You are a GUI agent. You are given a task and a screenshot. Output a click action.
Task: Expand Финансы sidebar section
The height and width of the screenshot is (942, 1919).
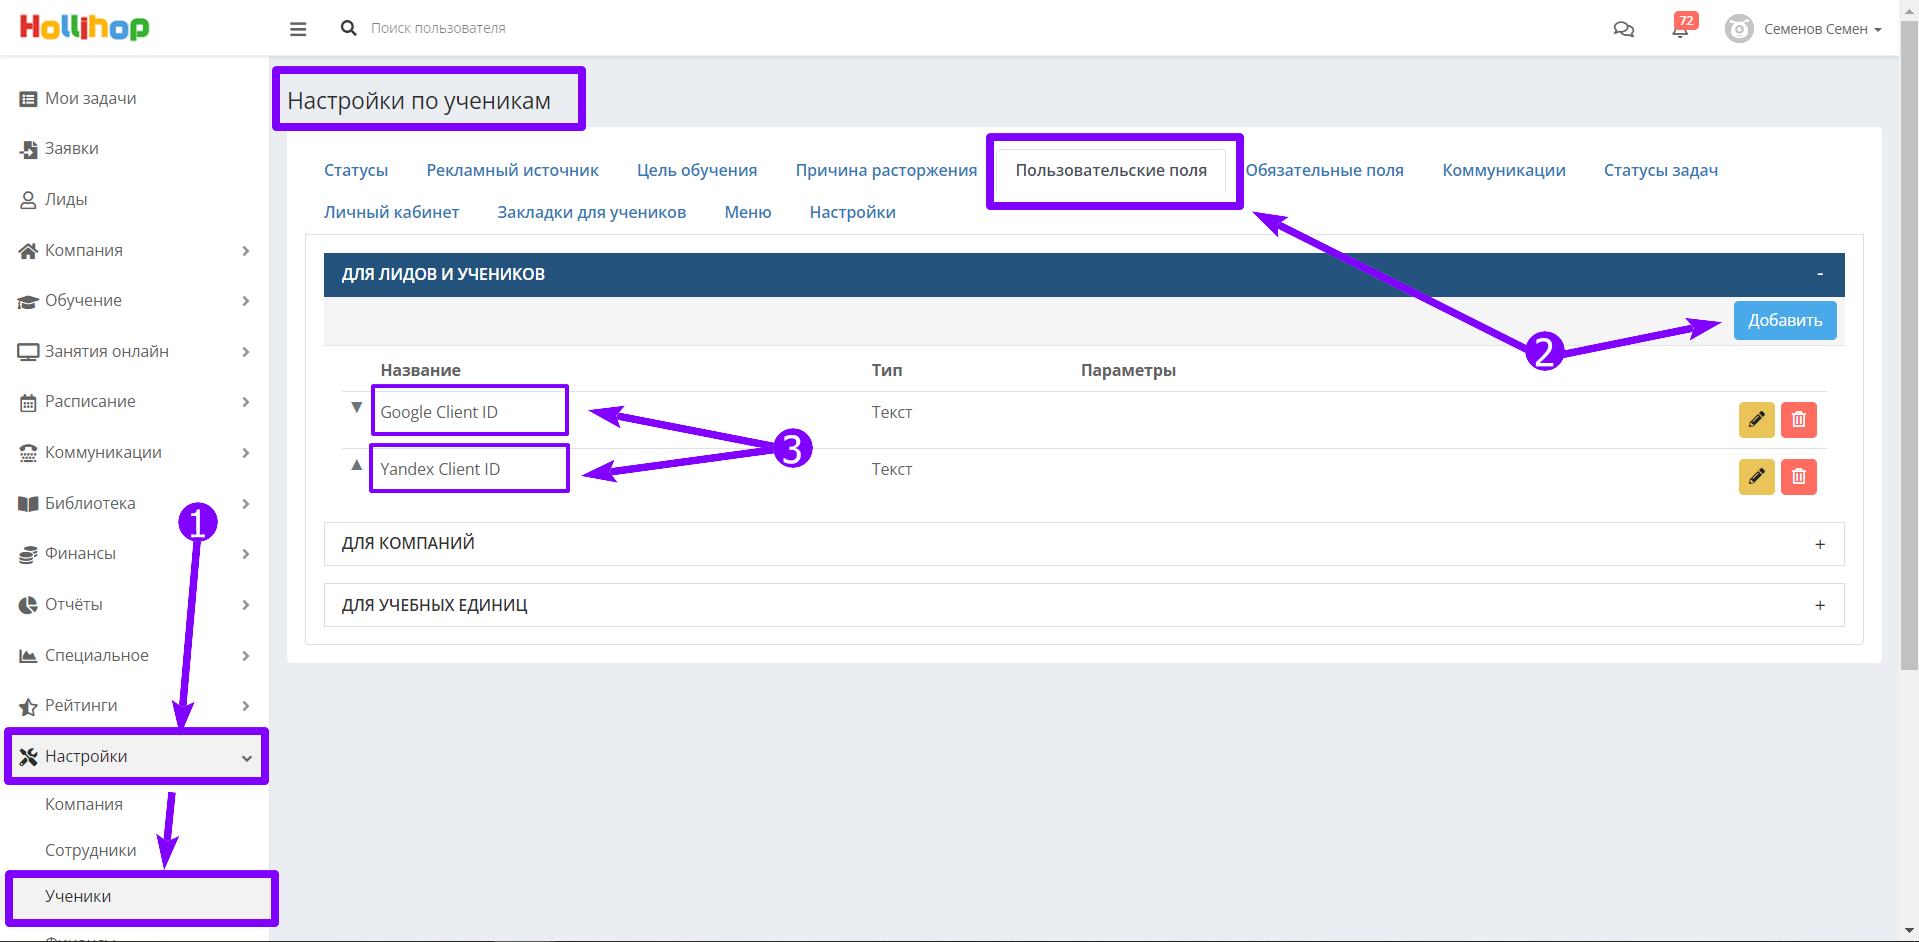tap(134, 554)
